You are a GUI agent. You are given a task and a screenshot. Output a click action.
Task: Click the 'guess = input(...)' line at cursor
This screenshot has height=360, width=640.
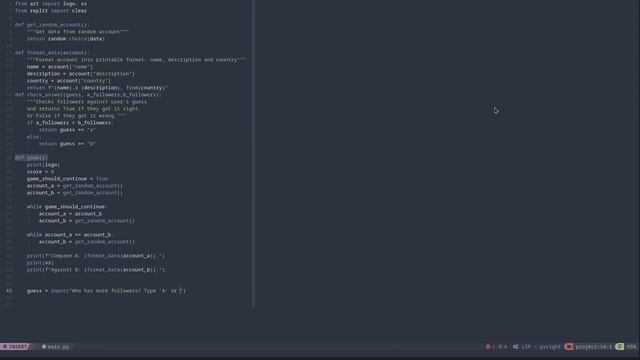(x=106, y=291)
